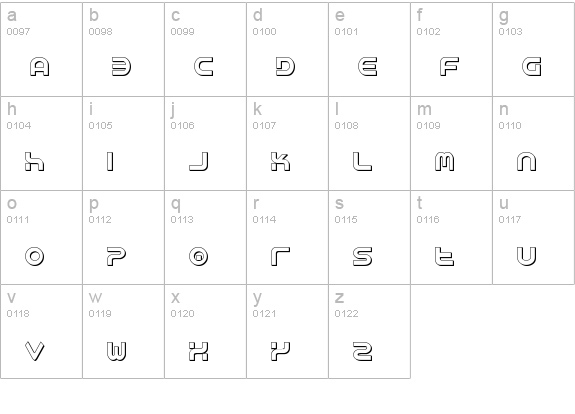Image resolution: width=575 pixels, height=414 pixels.
Task: Select the o glyph cell (0111)
Action: (41, 237)
